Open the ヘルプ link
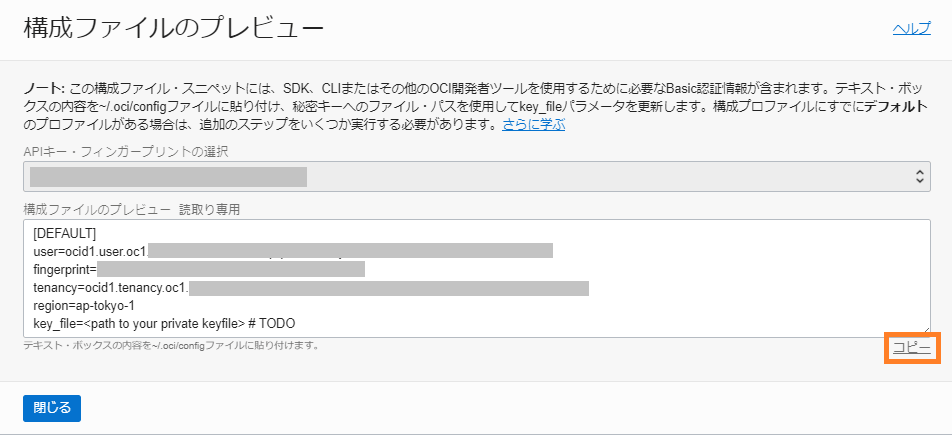Viewport: 952px width, 435px height. tap(911, 29)
